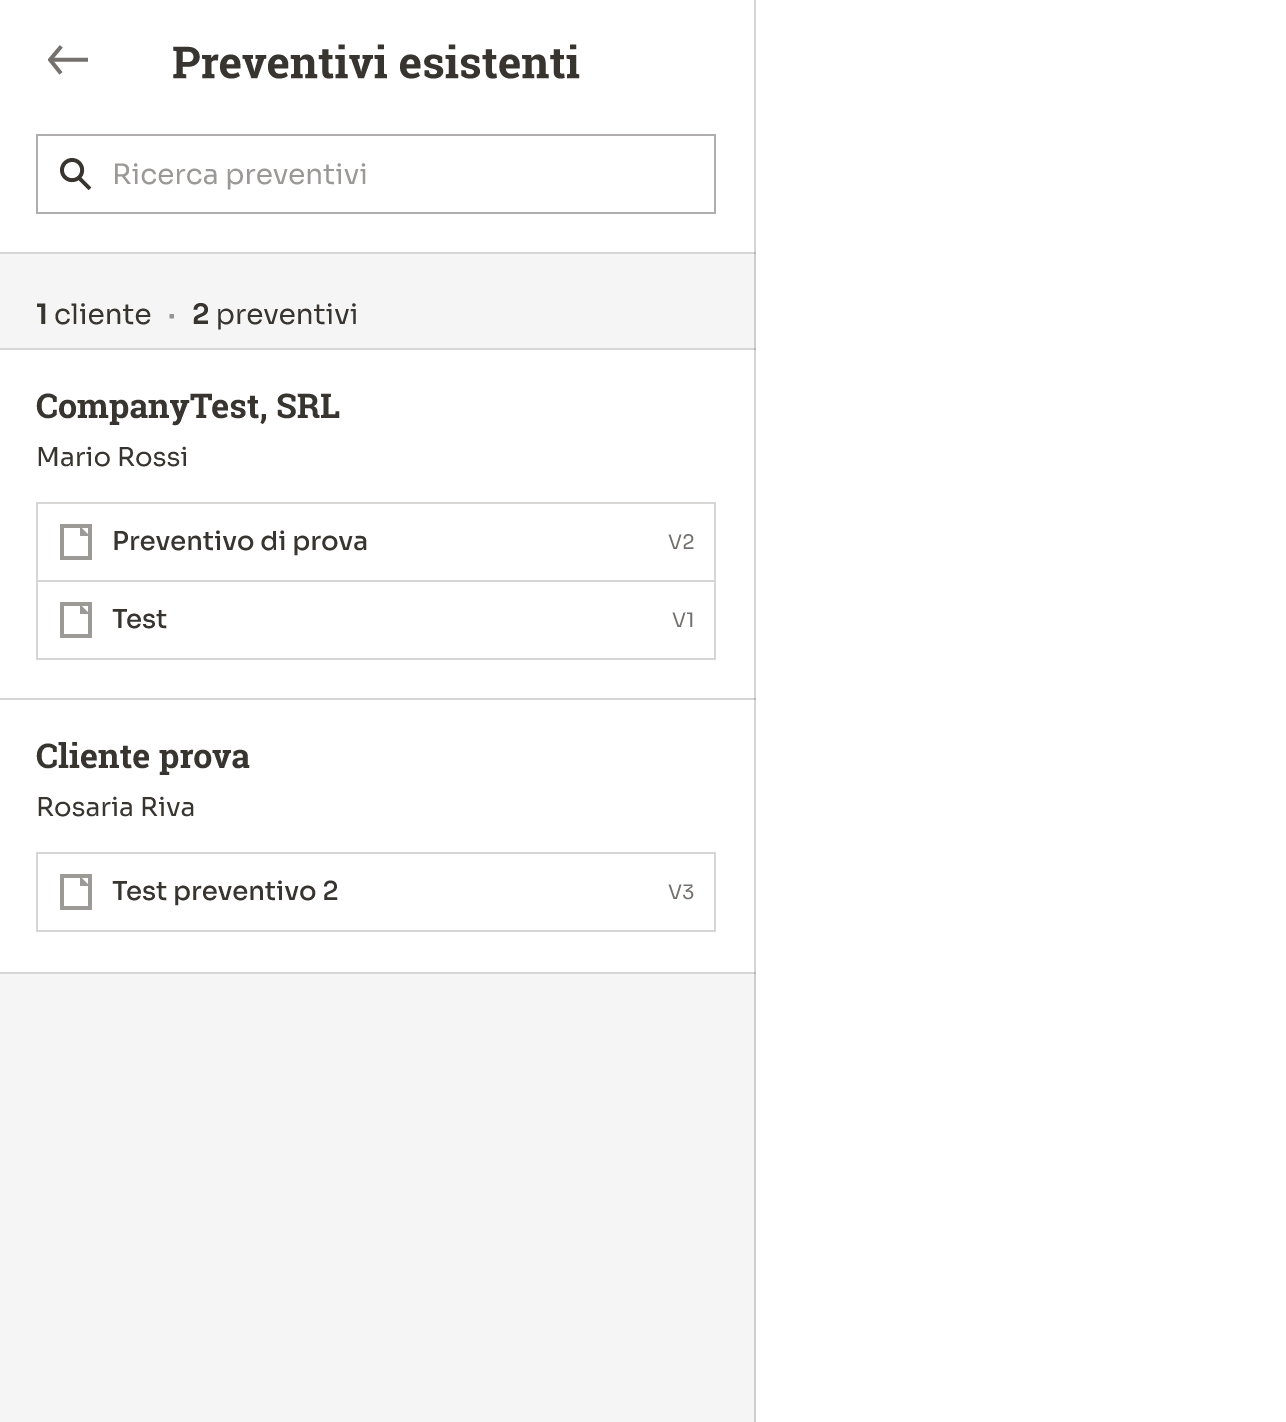Viewport: 1286px width, 1422px height.
Task: Select the CompanyTest, SRL client heading
Action: click(188, 406)
